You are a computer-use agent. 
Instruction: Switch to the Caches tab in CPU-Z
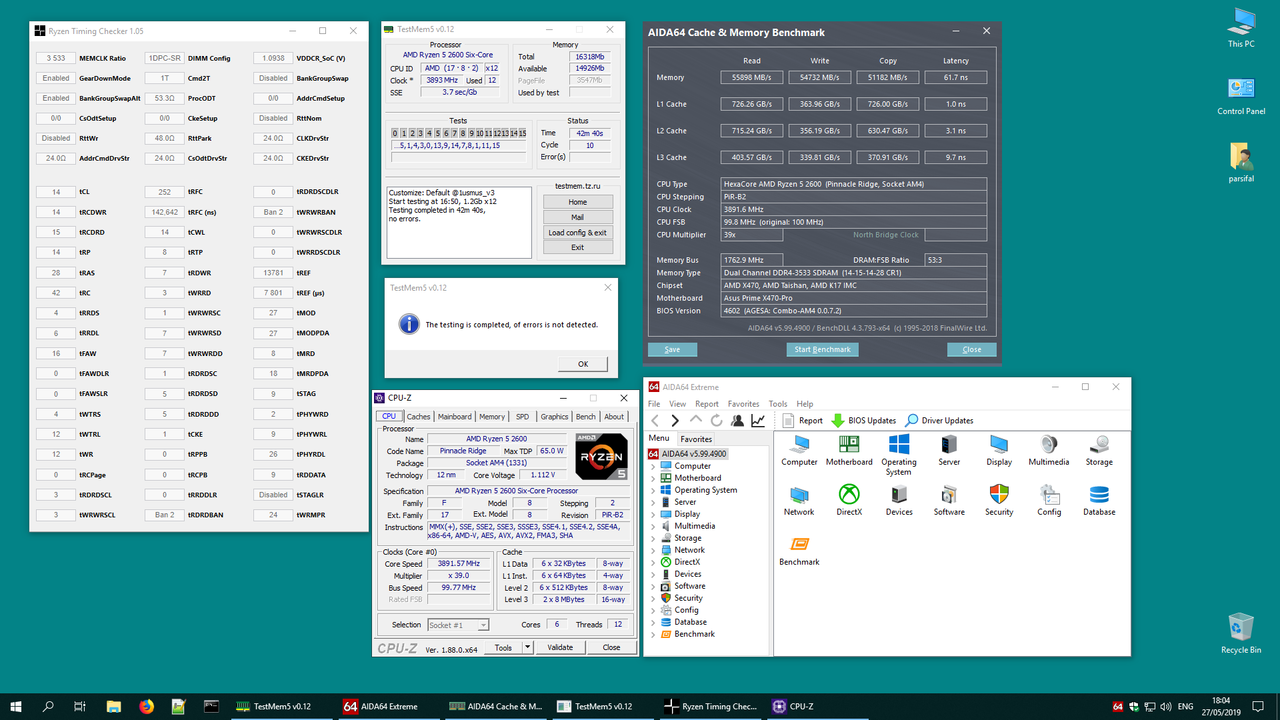419,417
